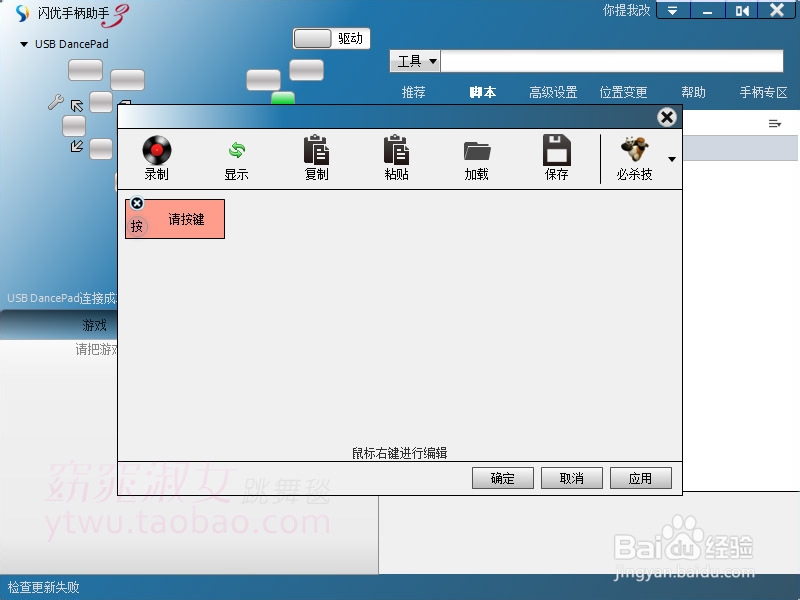Collapse the USB DancePad tree entry

click(22, 44)
